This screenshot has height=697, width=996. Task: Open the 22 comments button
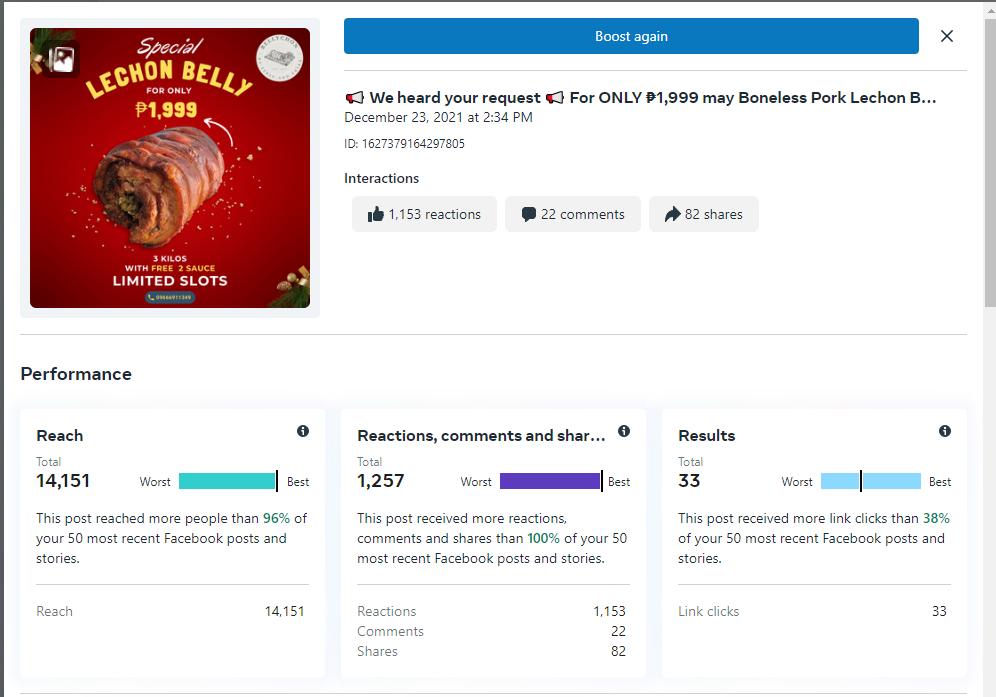tap(573, 214)
